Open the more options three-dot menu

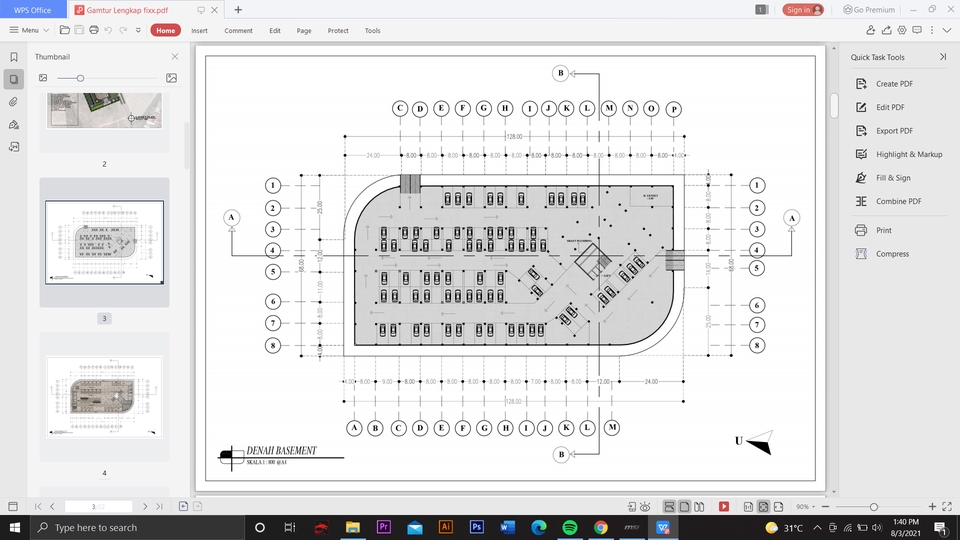(932, 30)
